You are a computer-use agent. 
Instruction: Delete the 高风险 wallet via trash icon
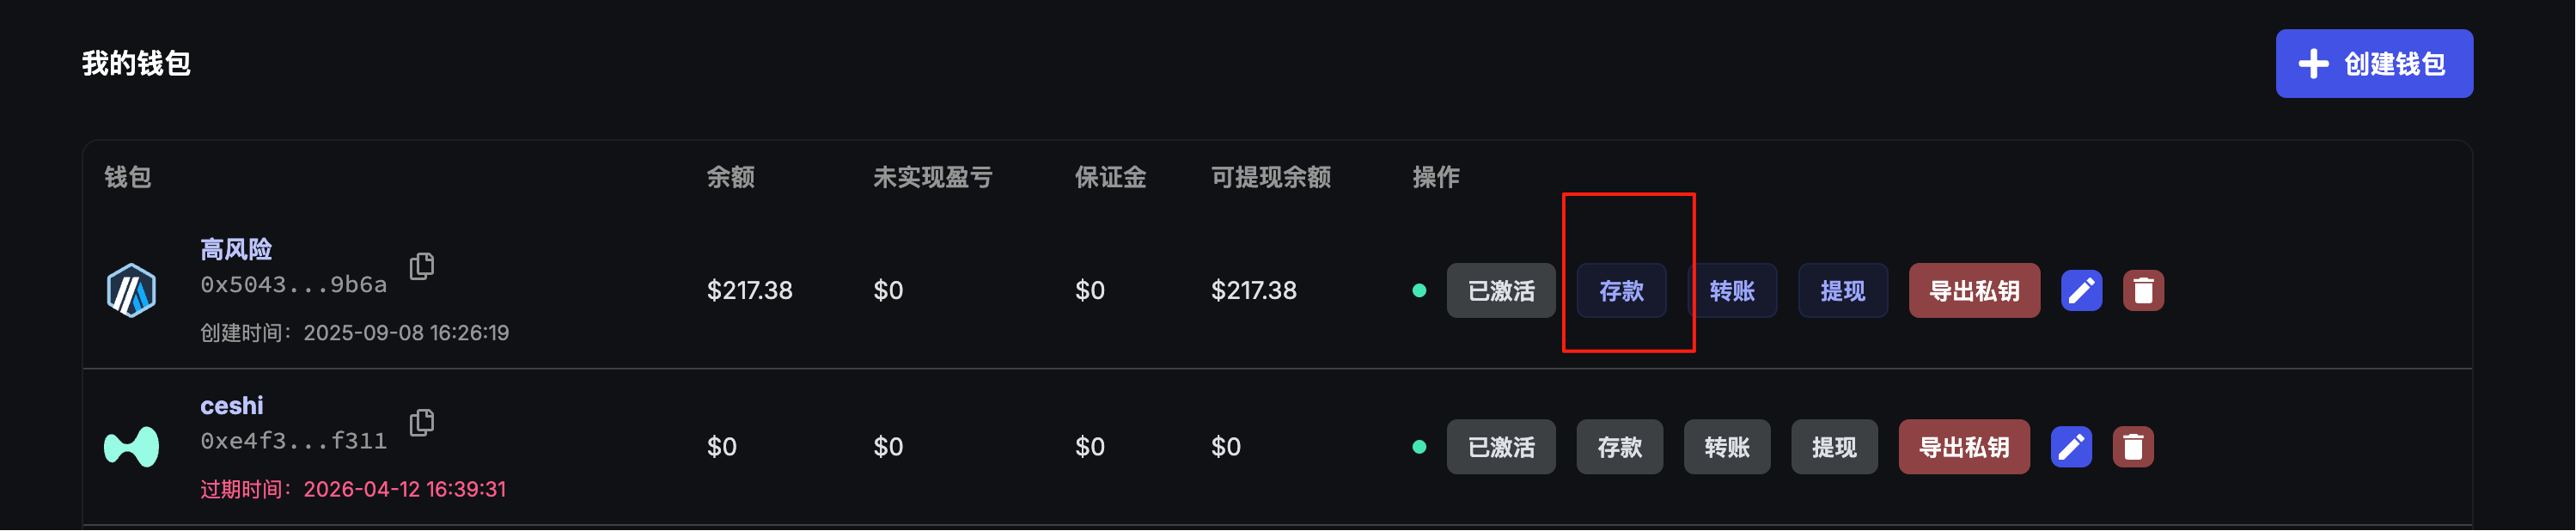(2143, 291)
